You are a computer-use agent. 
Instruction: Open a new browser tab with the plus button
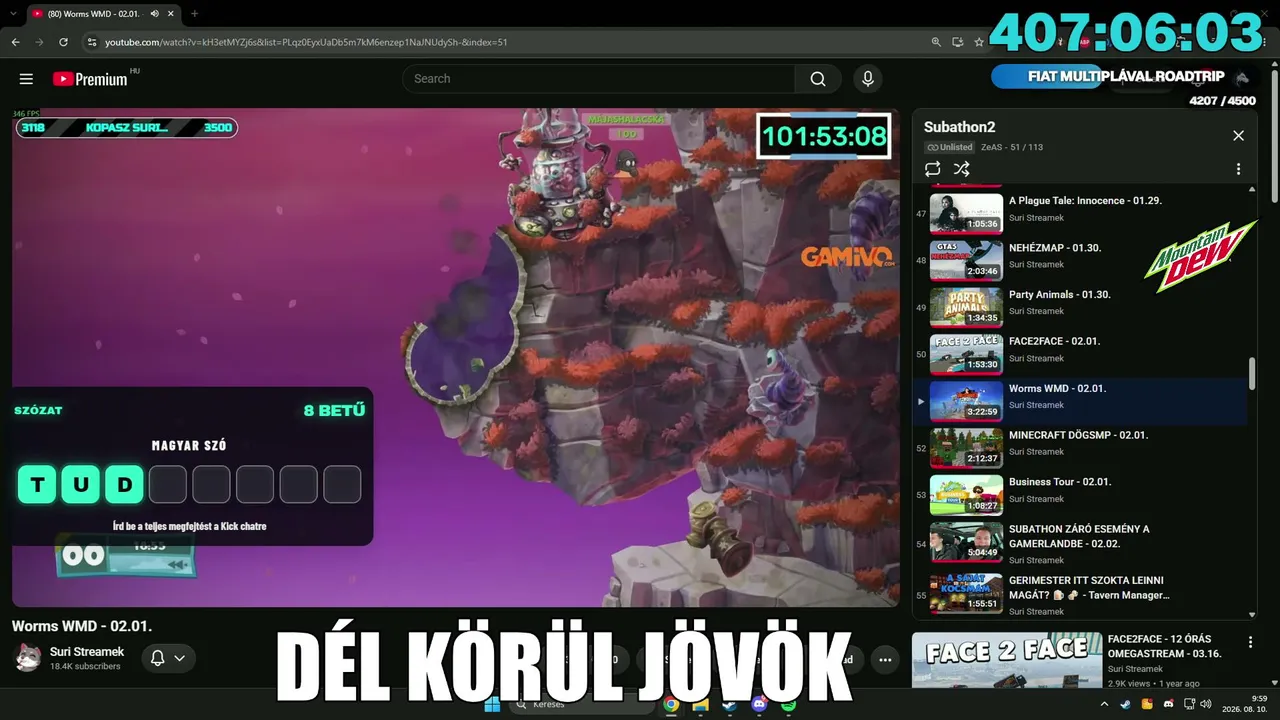194,14
